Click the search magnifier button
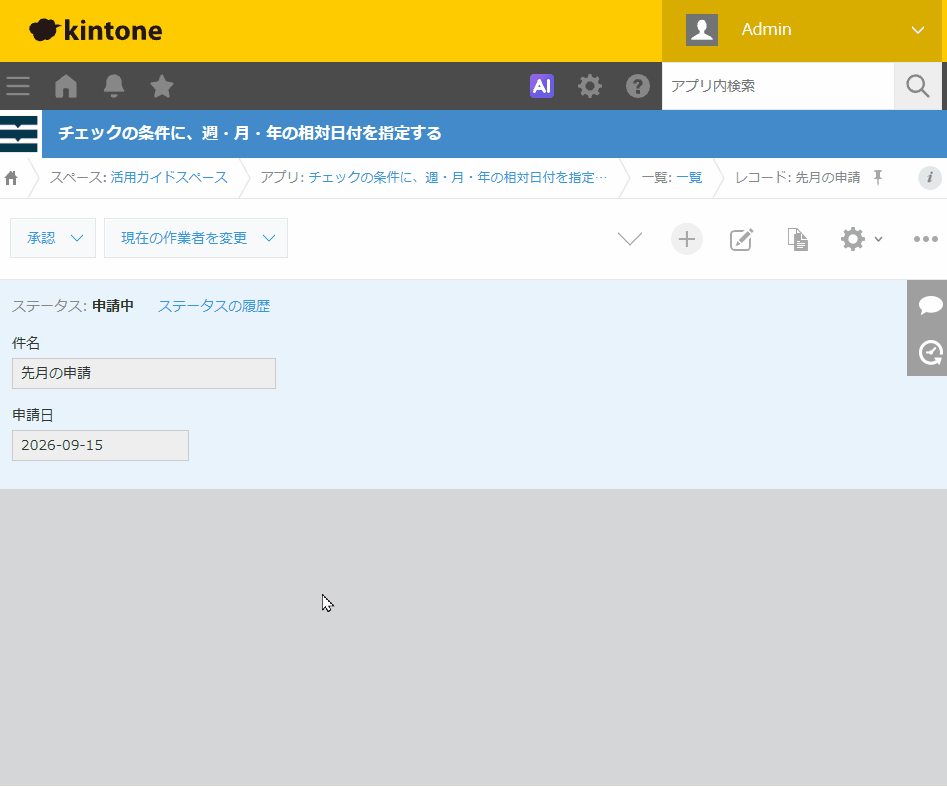The height and width of the screenshot is (787, 947). [917, 86]
